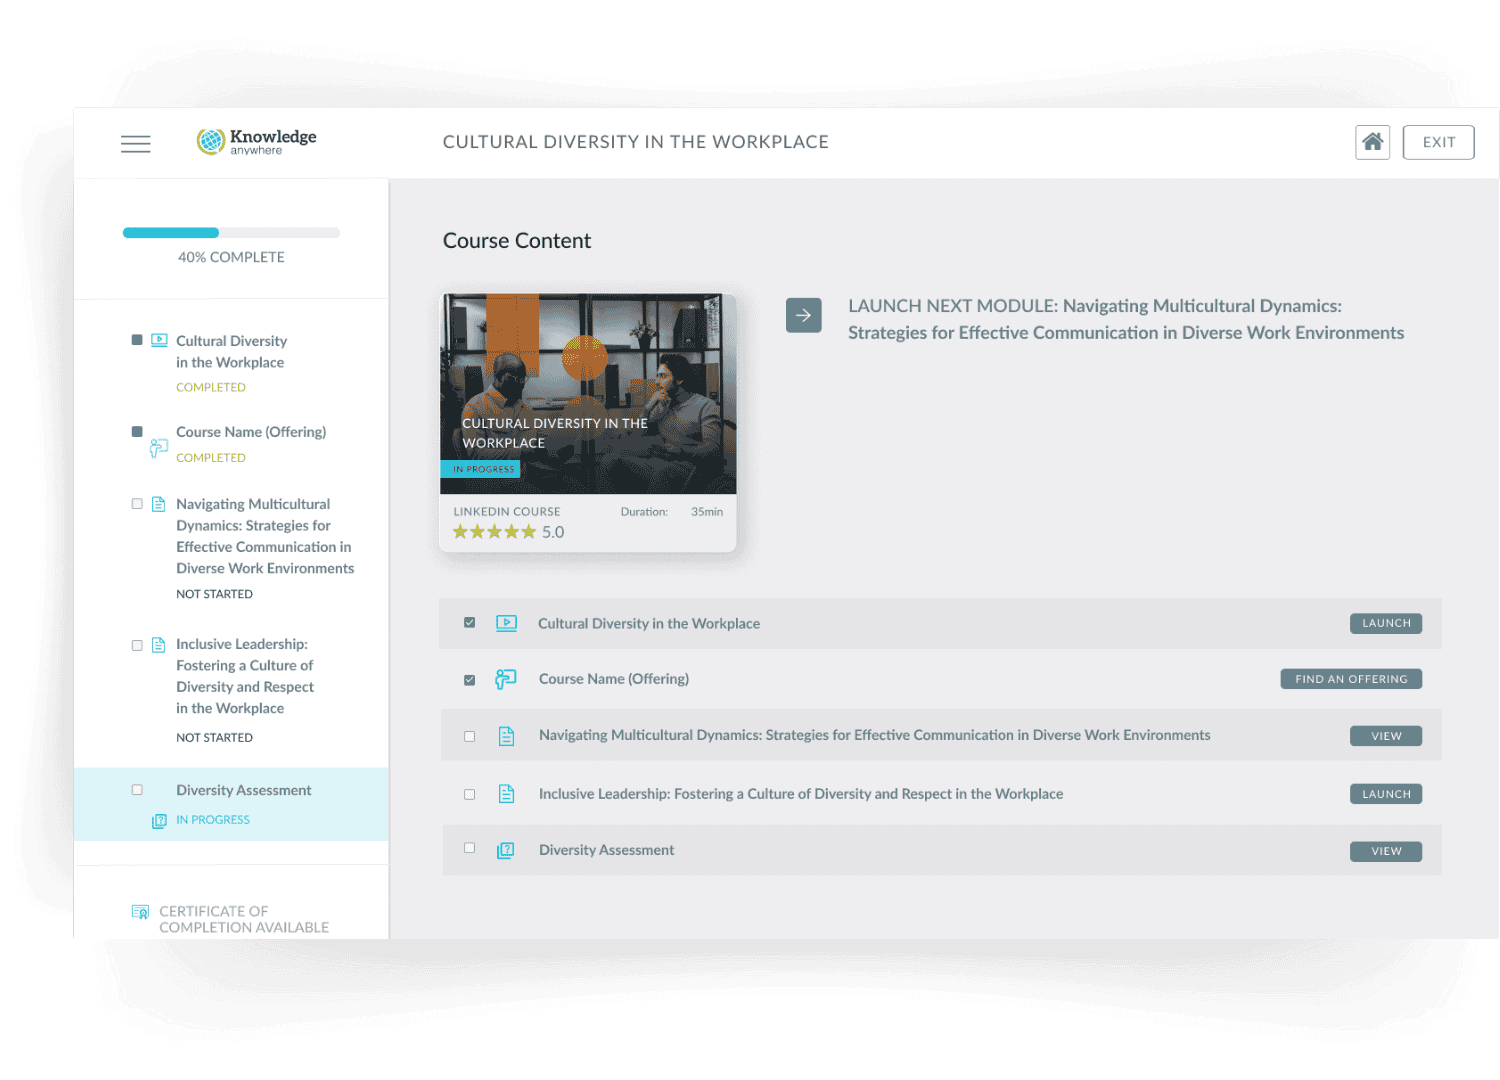The width and height of the screenshot is (1500, 1080).
Task: Click the 40% complete progress bar
Action: click(231, 232)
